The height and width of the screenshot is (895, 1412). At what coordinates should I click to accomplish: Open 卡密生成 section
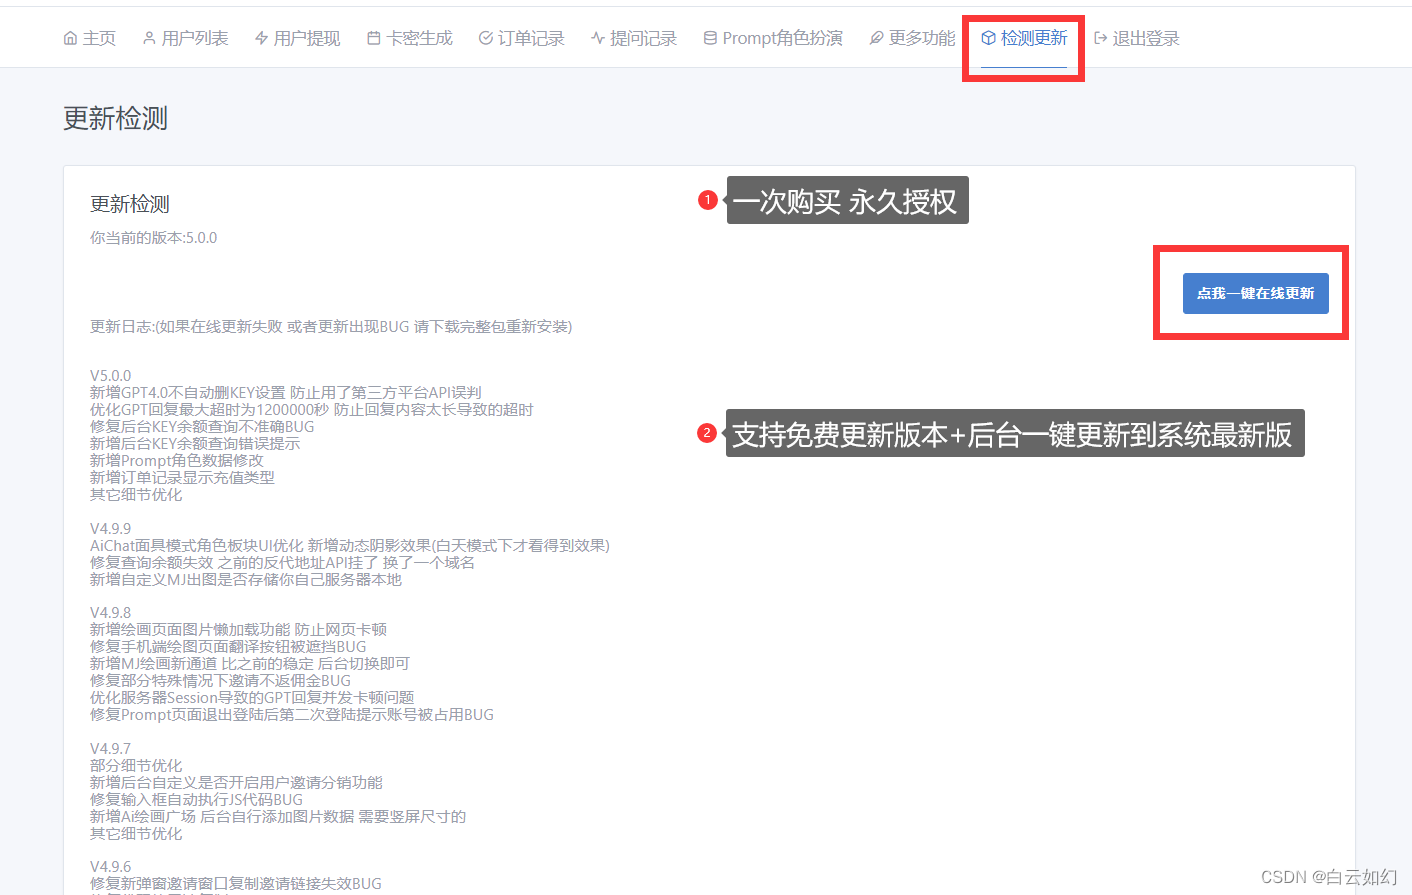click(x=410, y=38)
